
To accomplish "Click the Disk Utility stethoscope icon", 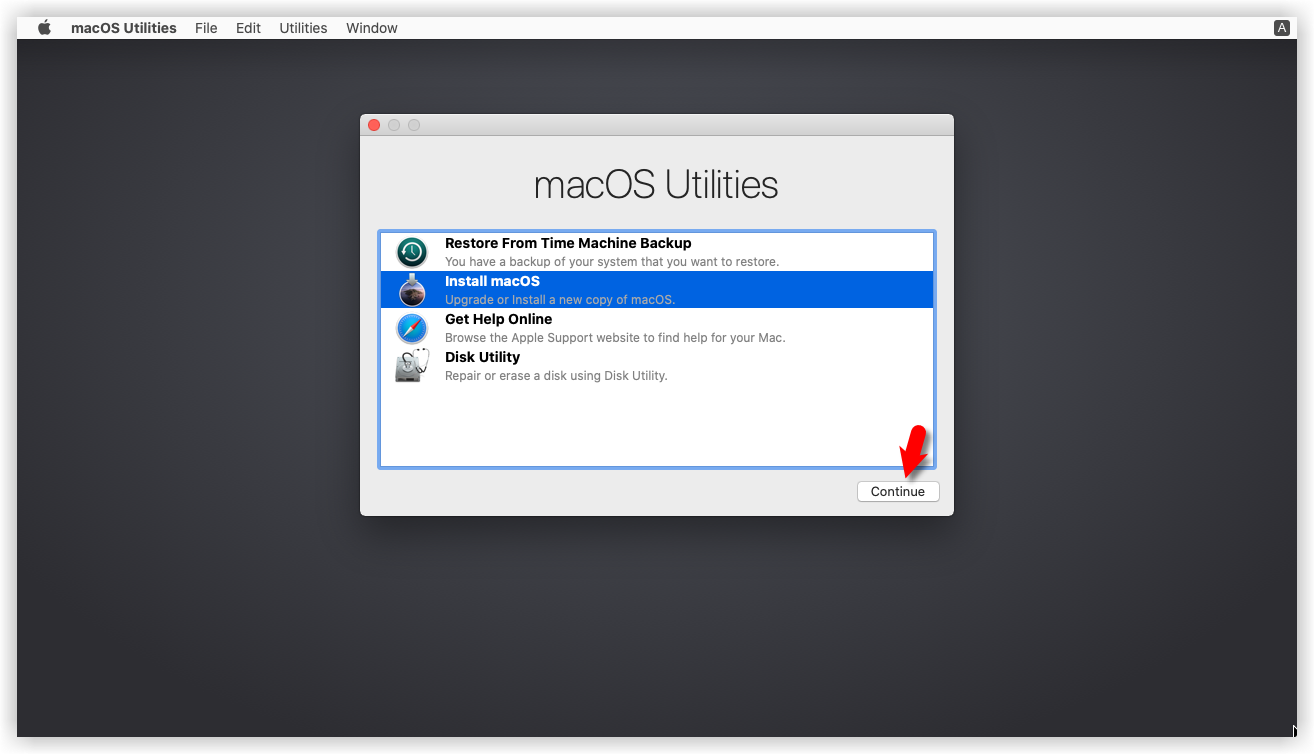I will (x=412, y=366).
